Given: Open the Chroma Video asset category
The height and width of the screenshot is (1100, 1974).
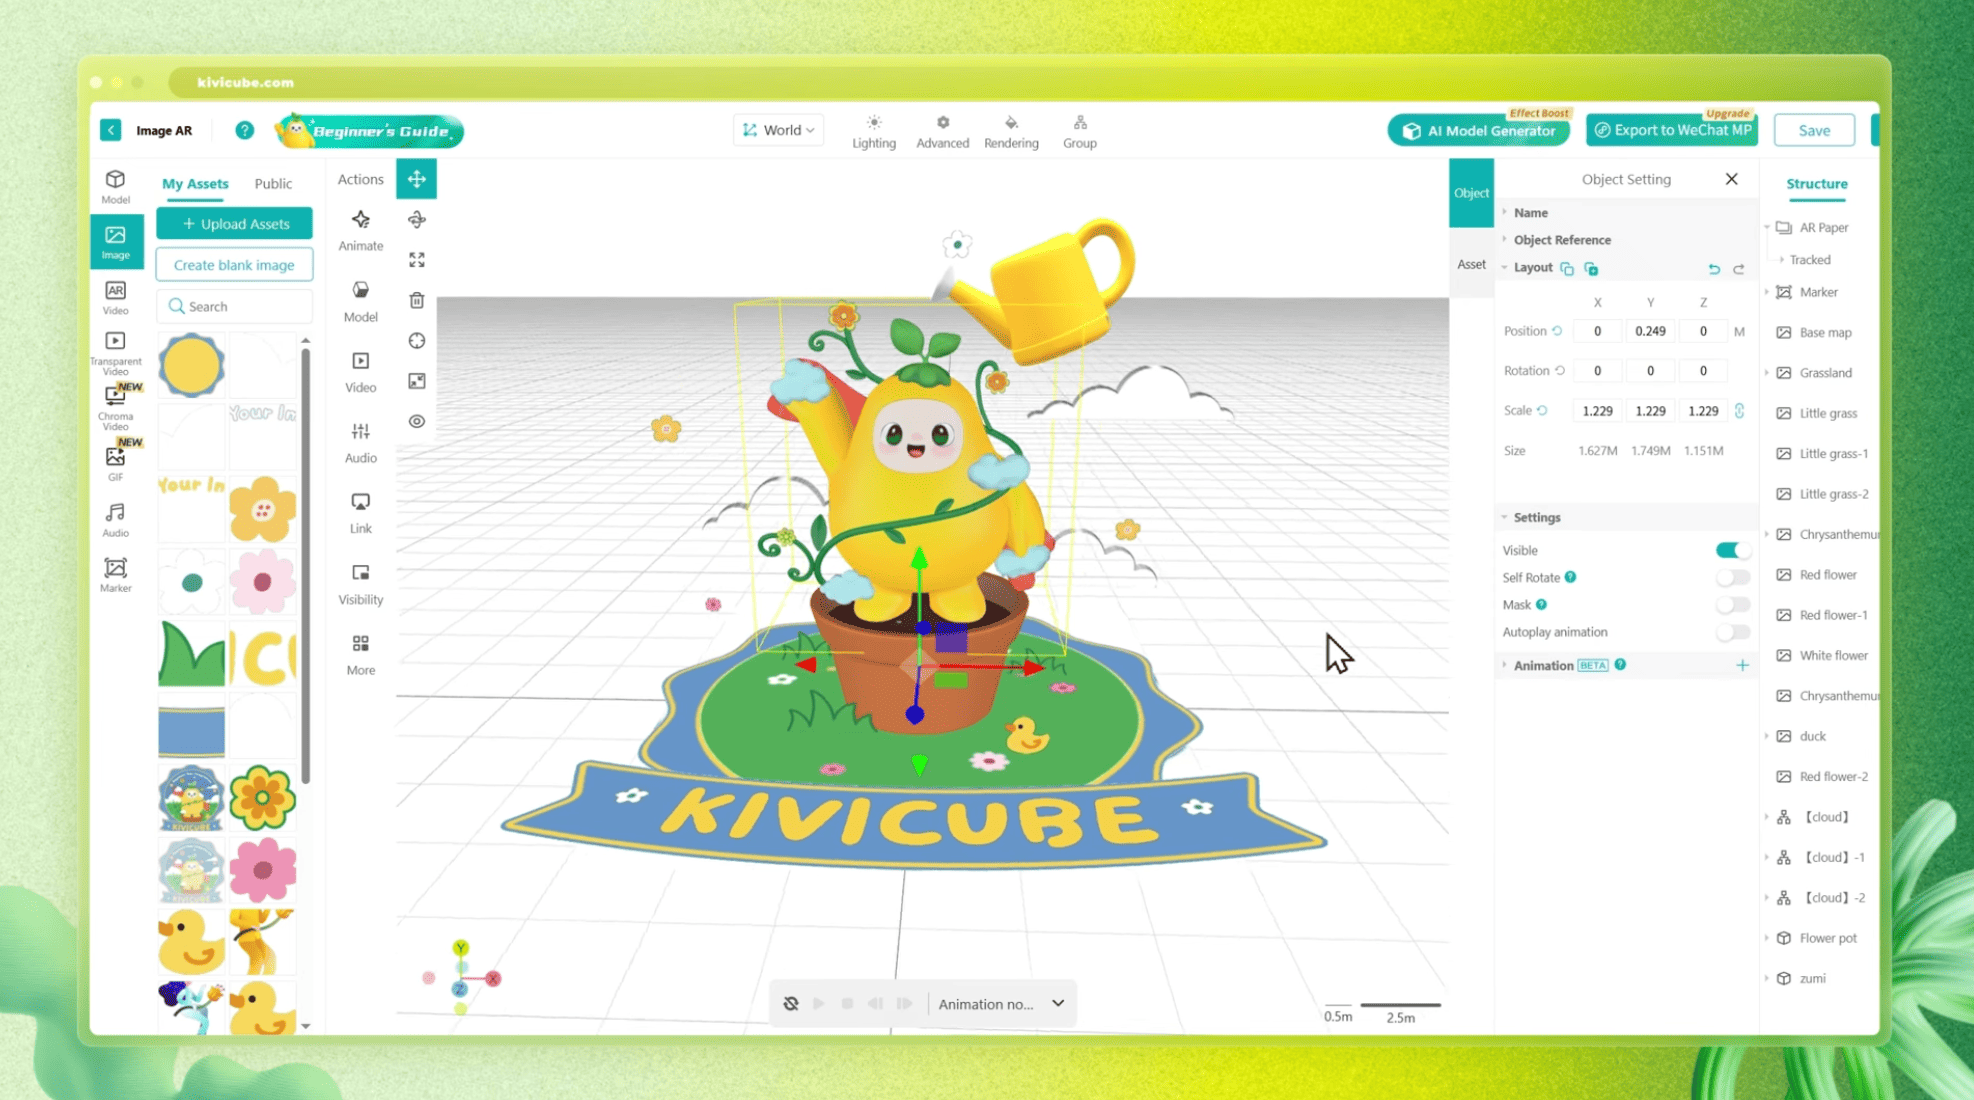Looking at the screenshot, I should (115, 405).
